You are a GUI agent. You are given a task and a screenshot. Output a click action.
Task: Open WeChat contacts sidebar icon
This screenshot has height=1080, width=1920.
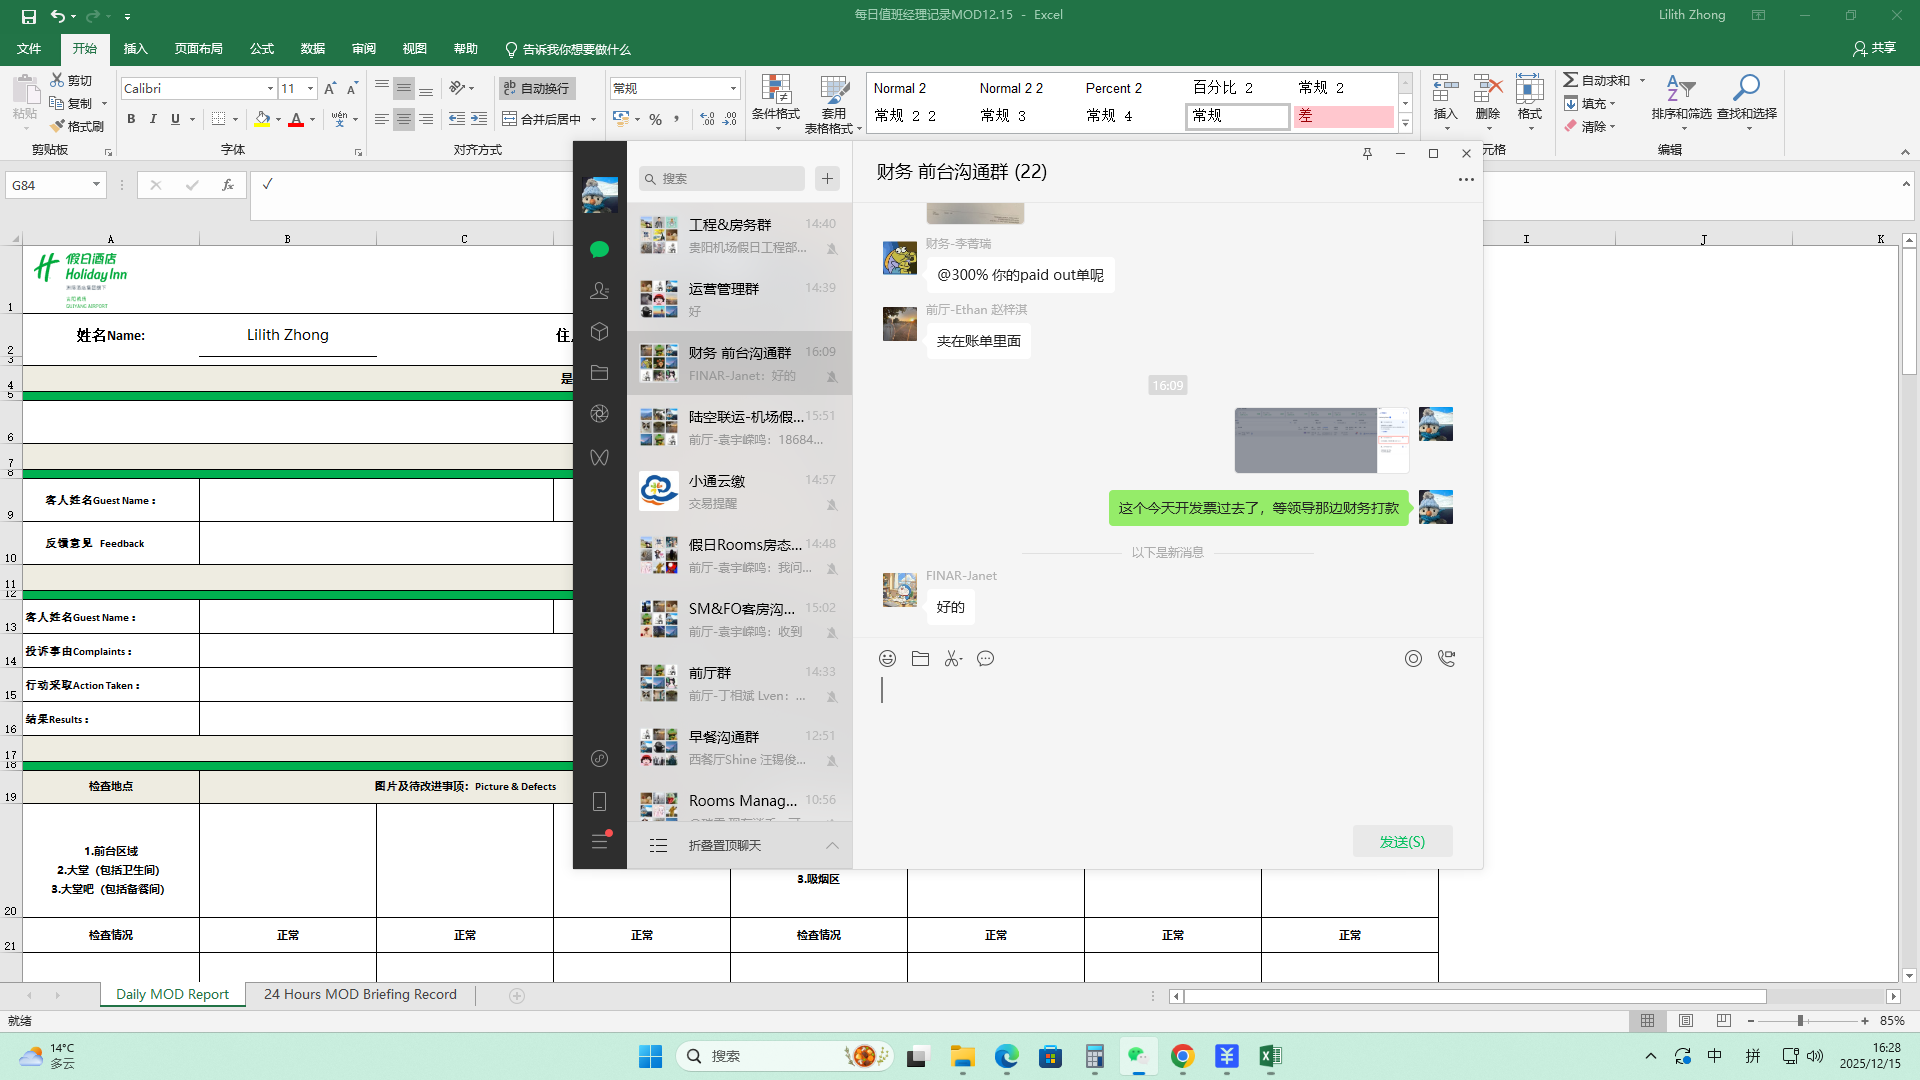[599, 290]
